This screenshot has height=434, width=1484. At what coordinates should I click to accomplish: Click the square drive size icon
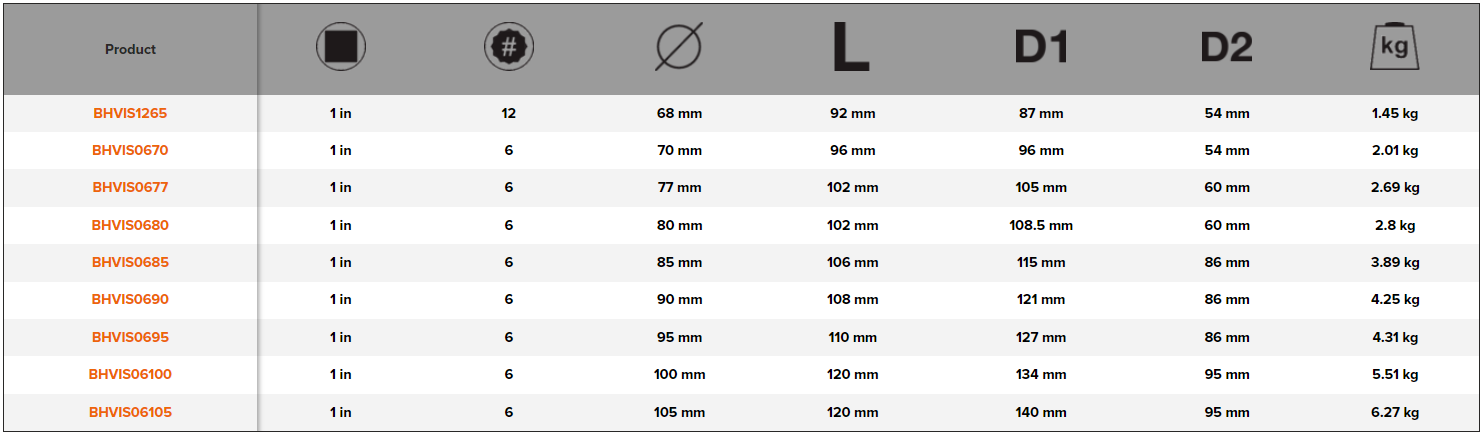point(341,47)
